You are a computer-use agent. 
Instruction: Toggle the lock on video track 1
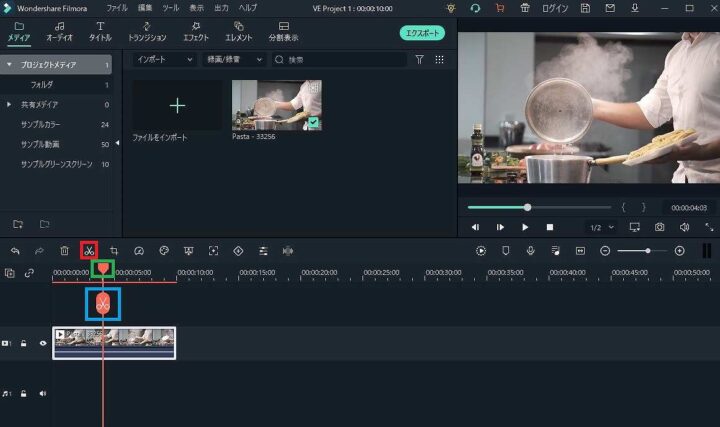(24, 343)
